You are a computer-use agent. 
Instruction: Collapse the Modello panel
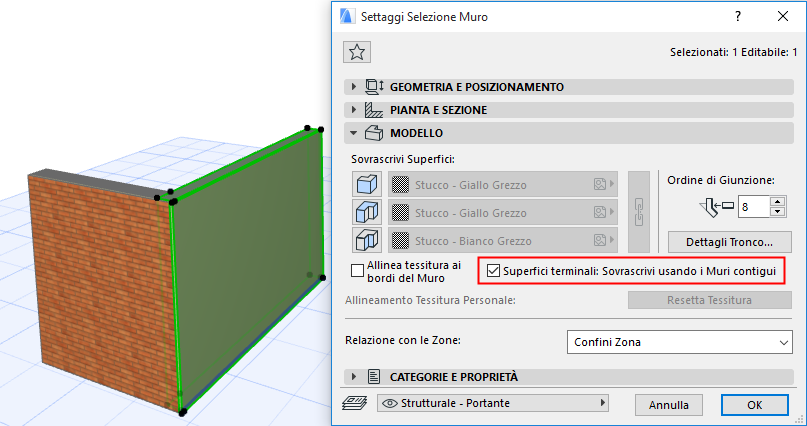tap(353, 133)
